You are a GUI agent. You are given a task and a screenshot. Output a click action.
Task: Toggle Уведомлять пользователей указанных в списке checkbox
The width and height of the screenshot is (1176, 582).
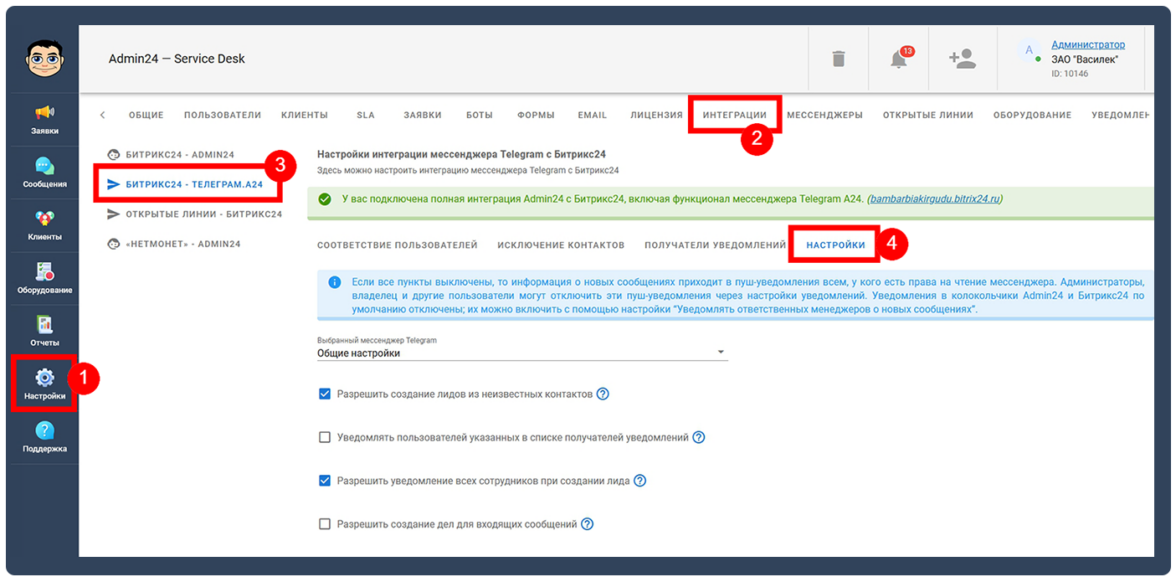point(325,437)
